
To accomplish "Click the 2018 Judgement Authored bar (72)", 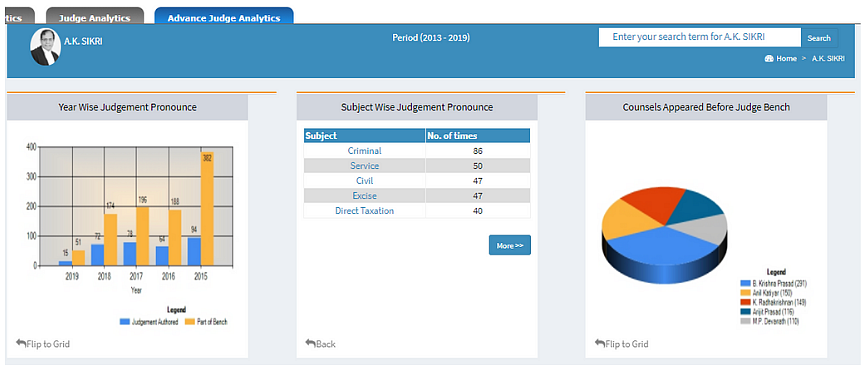I will point(98,255).
